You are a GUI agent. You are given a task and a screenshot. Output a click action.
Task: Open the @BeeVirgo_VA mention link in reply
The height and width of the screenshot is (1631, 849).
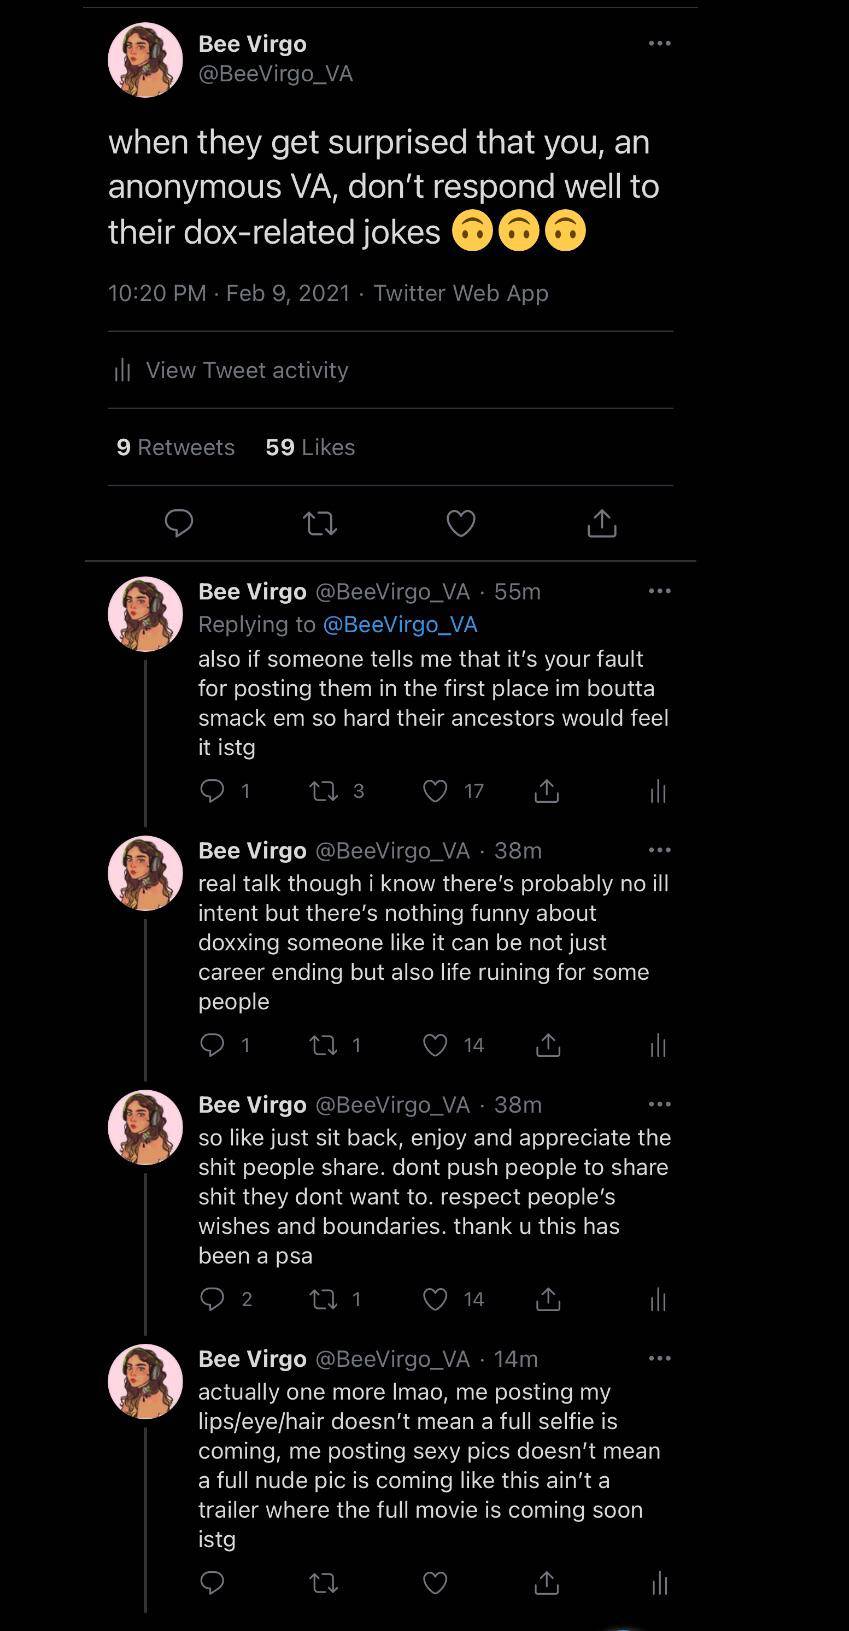(x=400, y=624)
